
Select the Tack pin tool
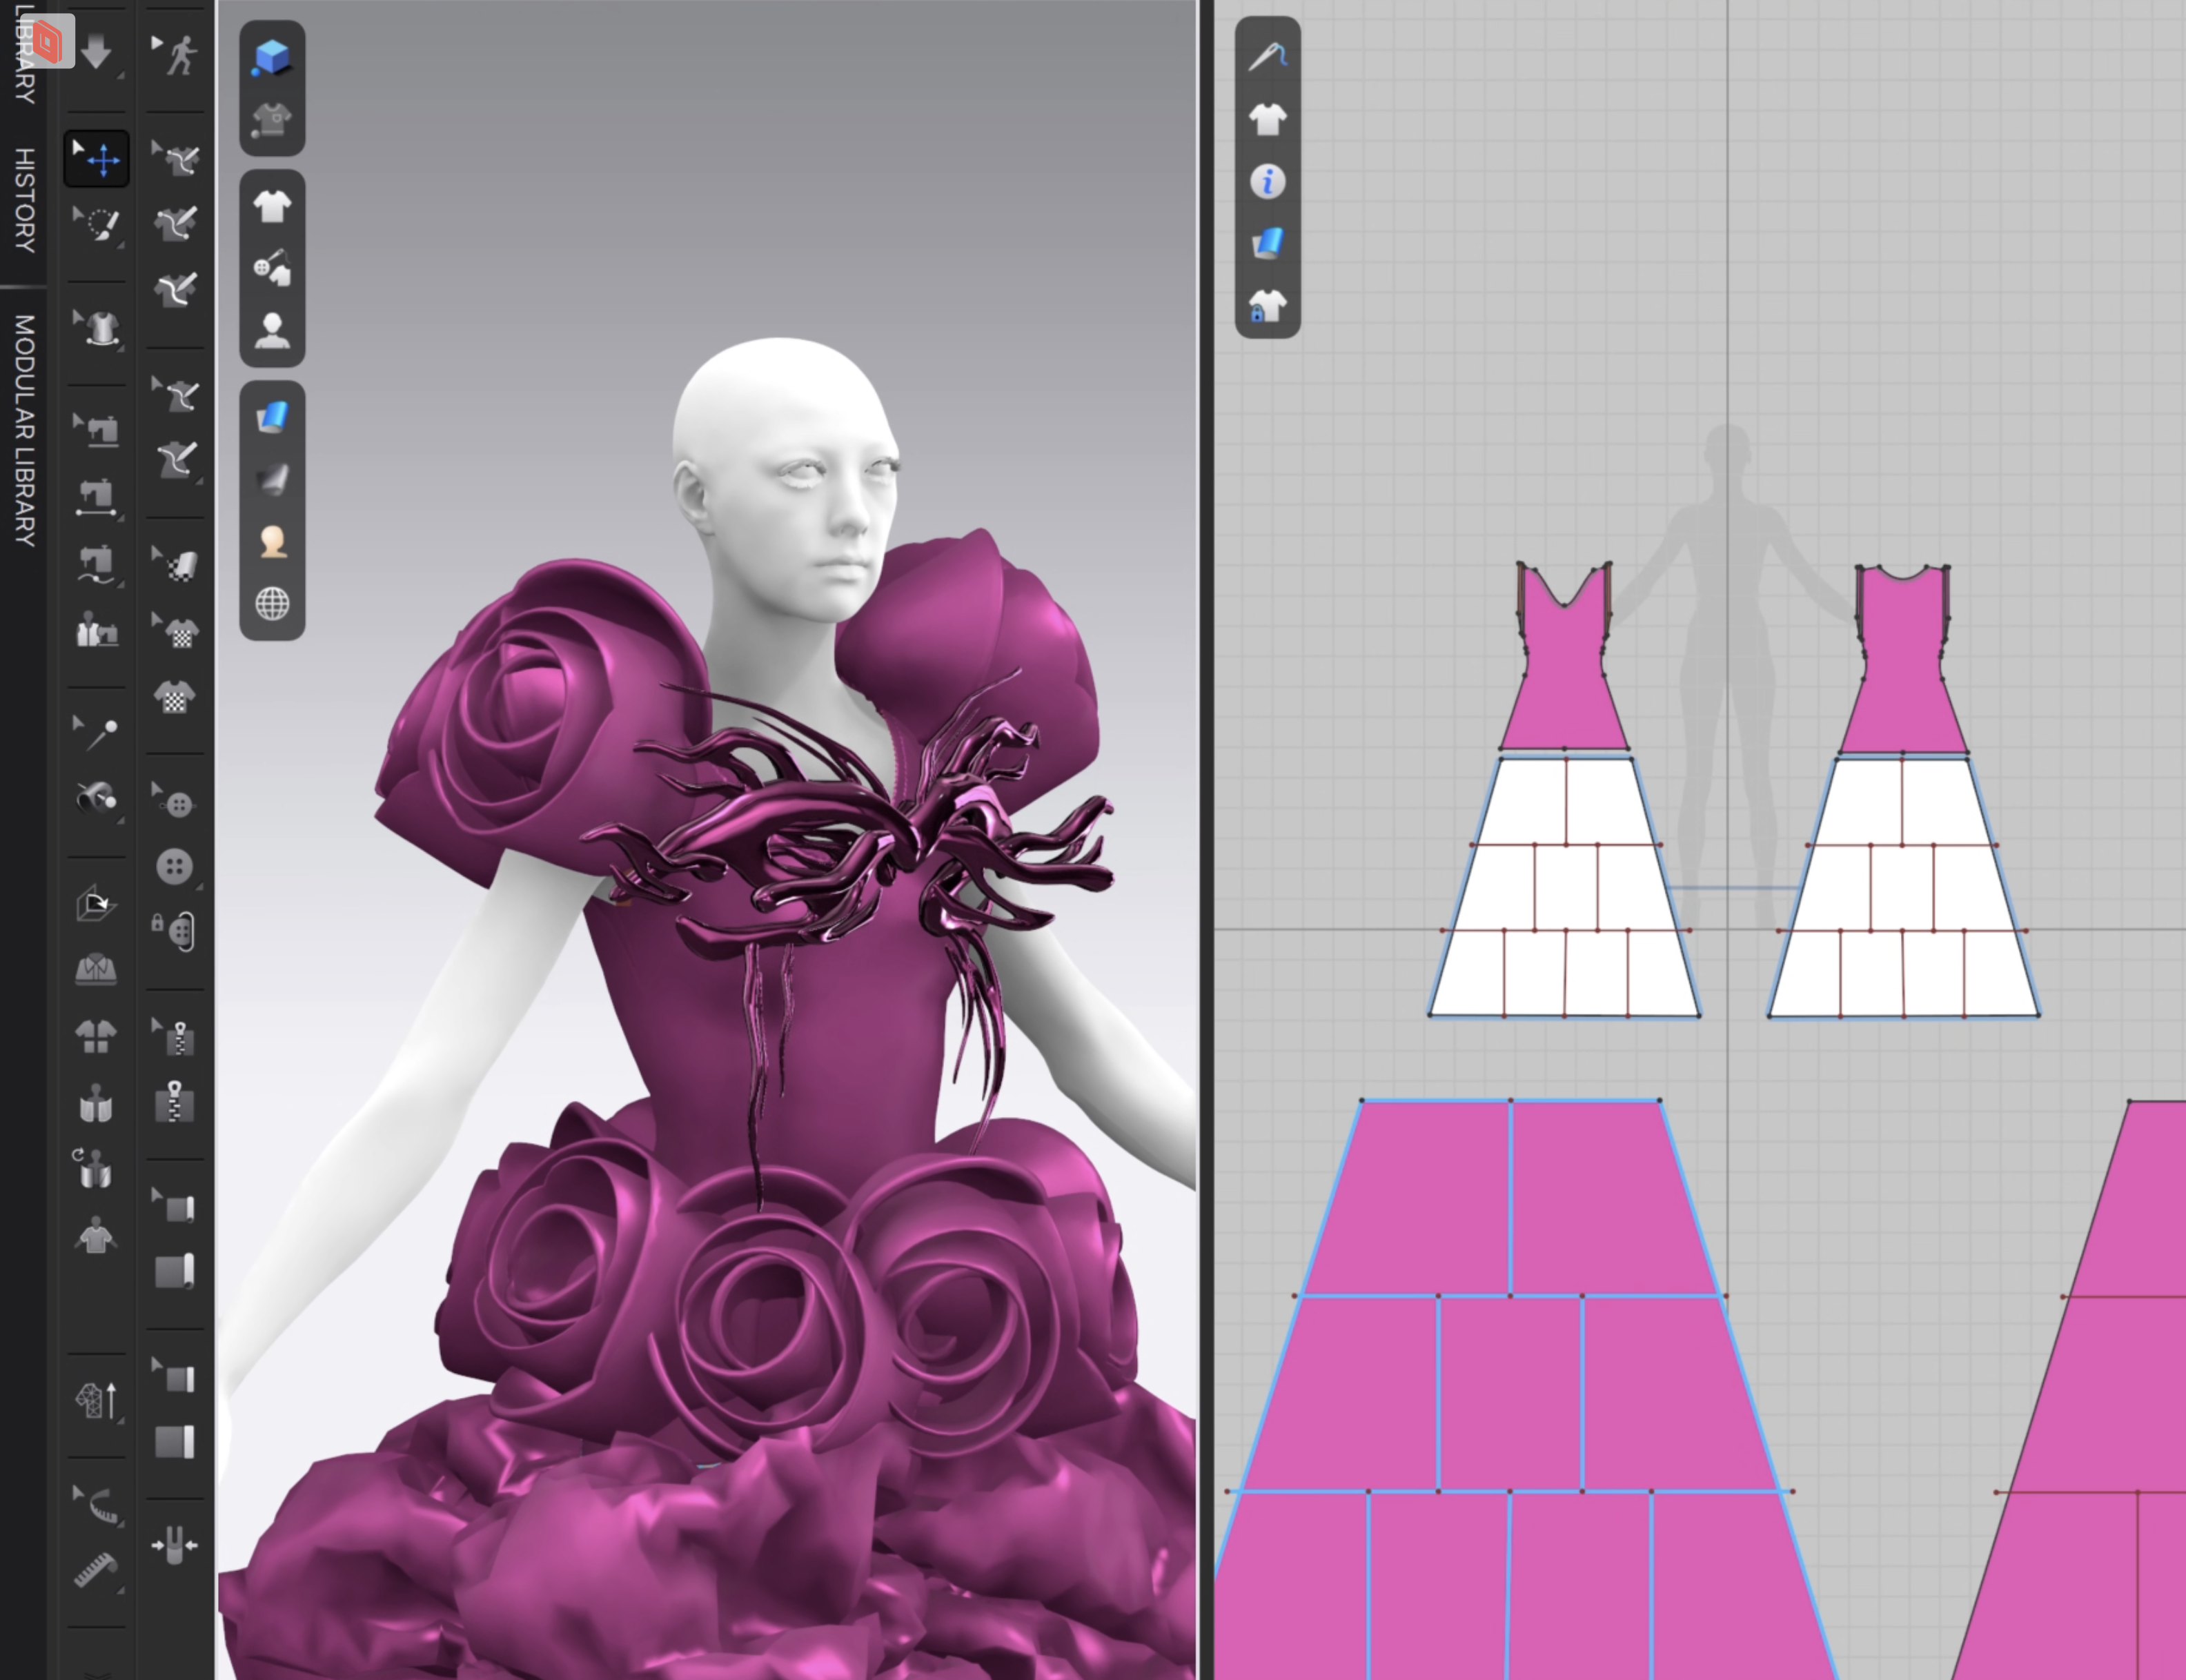[97, 734]
